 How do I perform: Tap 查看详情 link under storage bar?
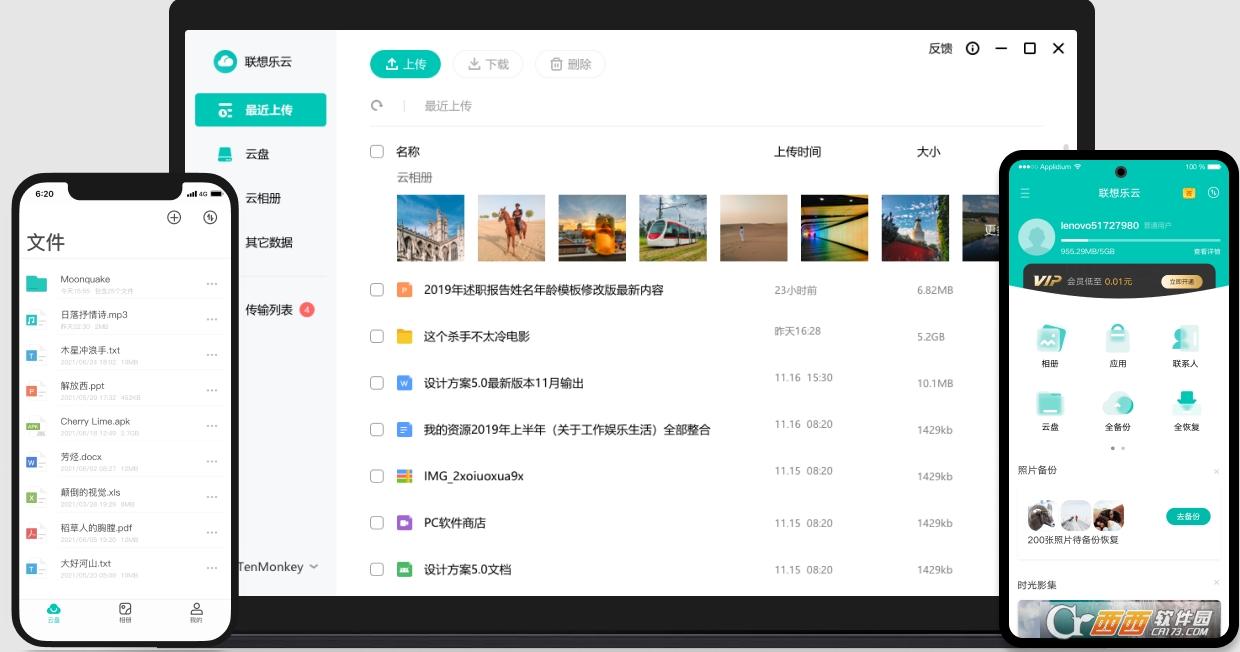pos(1207,251)
